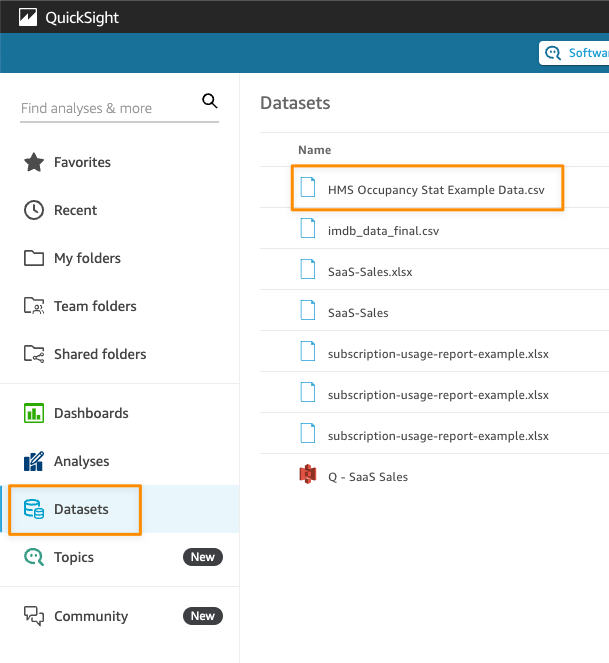609x663 pixels.
Task: Open My folders
Action: pyautogui.click(x=88, y=258)
